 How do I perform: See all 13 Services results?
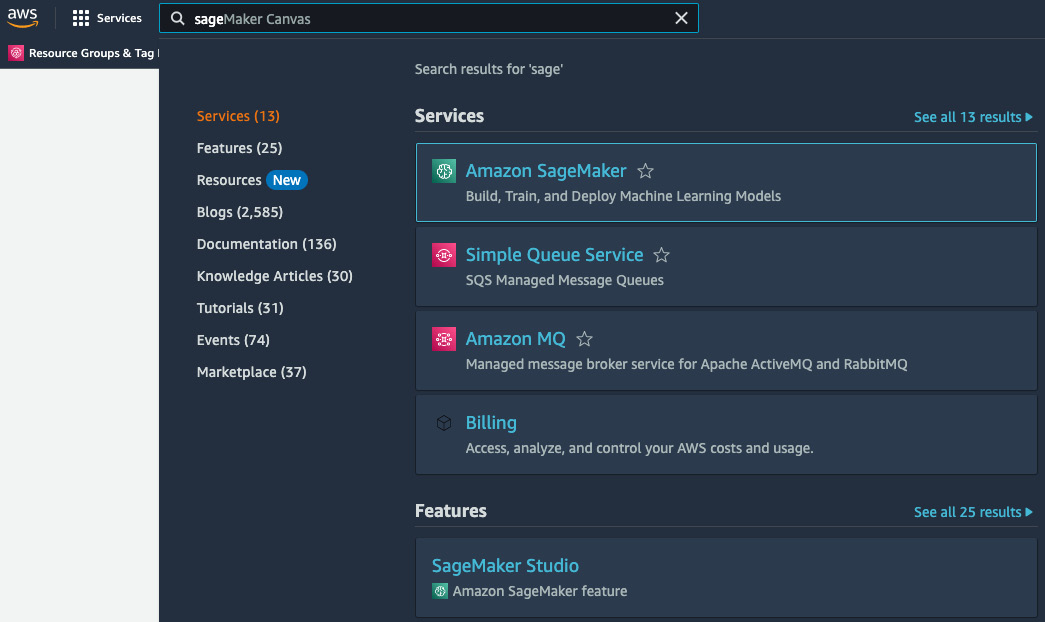tap(973, 117)
